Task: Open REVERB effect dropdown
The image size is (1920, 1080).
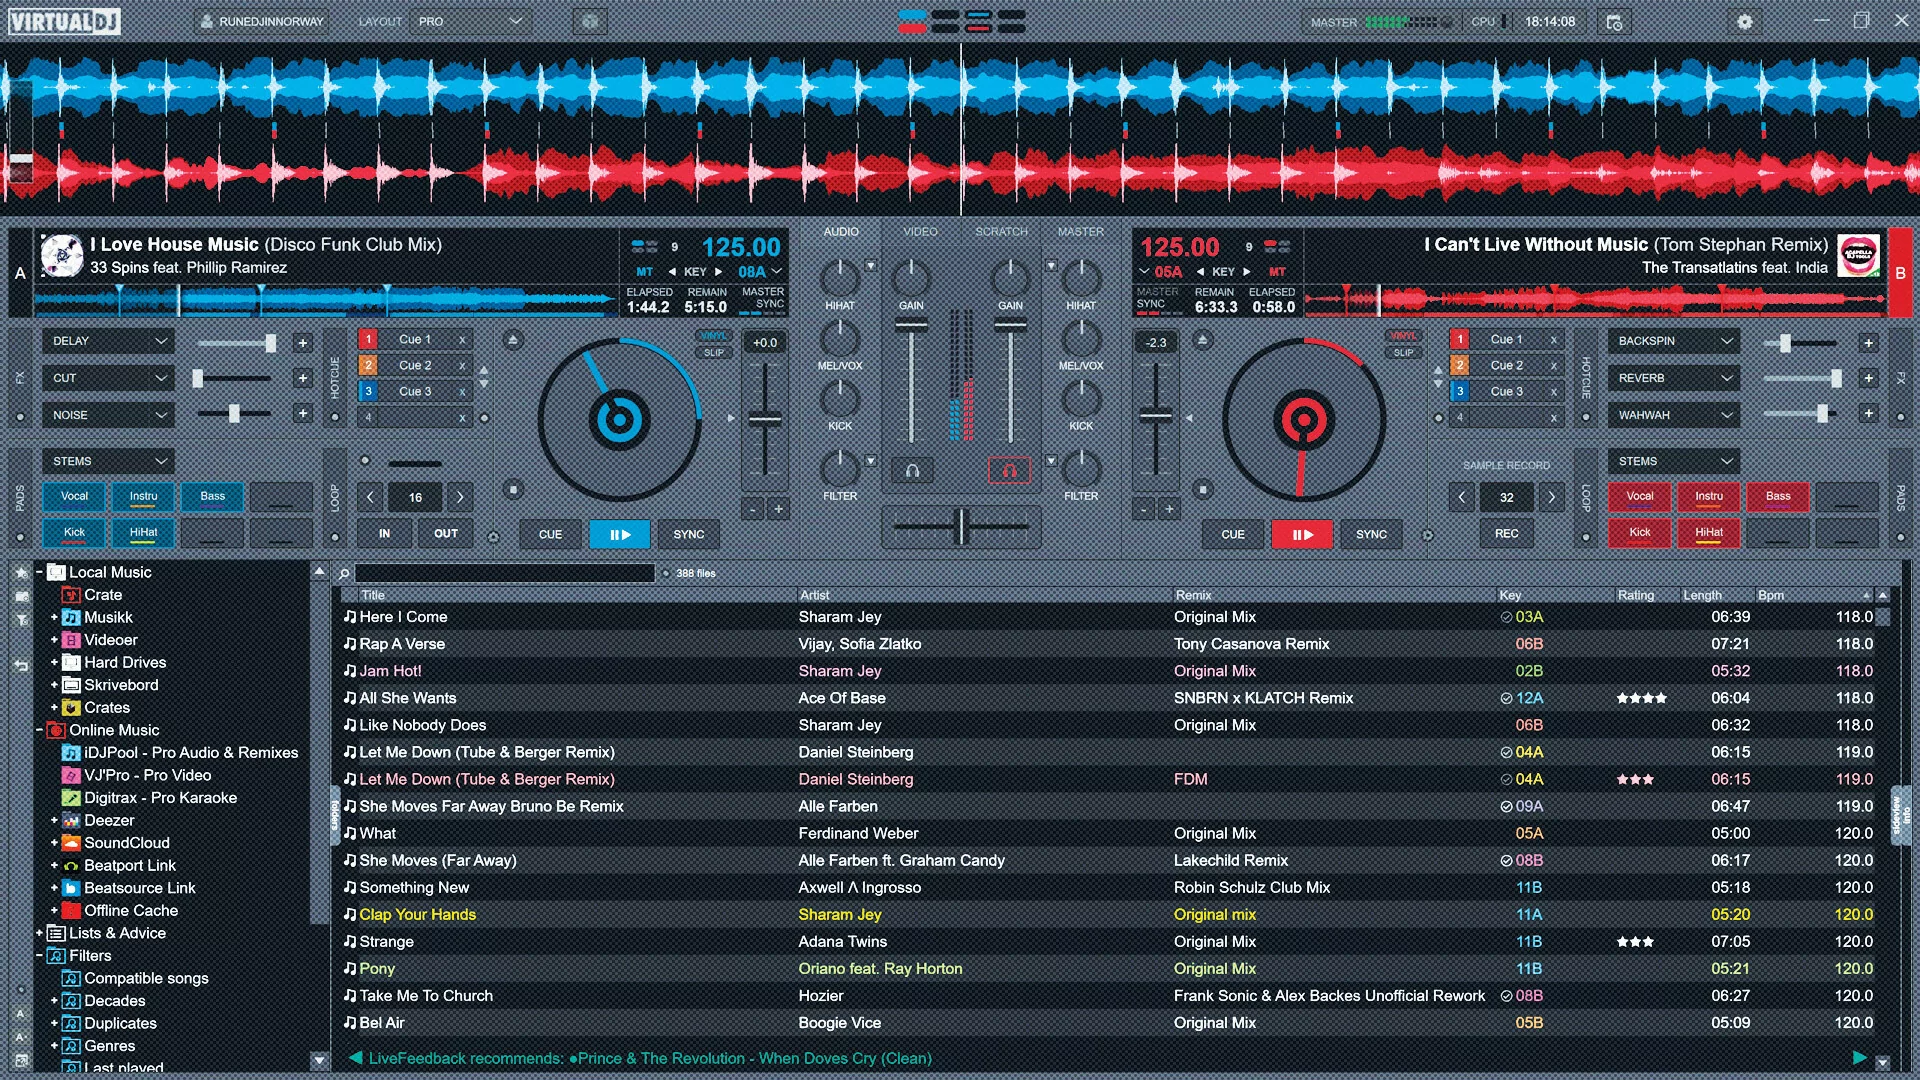Action: click(x=1674, y=378)
